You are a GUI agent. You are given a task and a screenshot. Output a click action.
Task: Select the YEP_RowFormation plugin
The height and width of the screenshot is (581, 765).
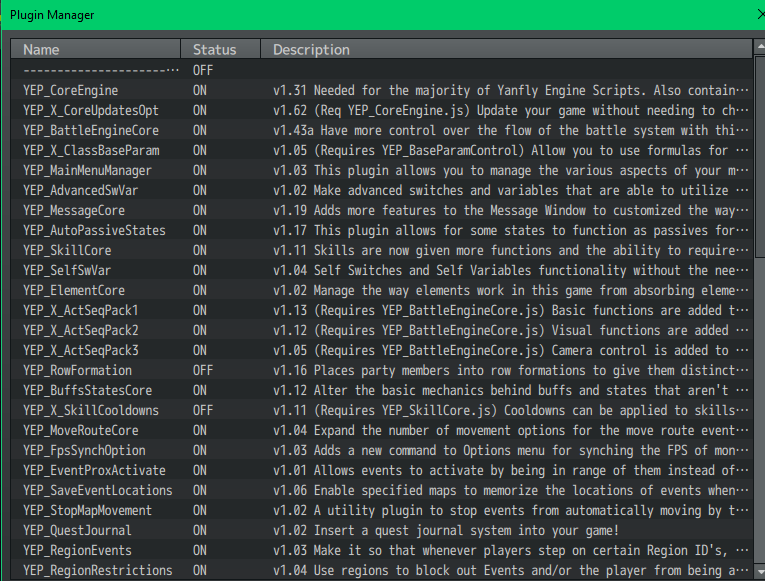[x=382, y=370]
